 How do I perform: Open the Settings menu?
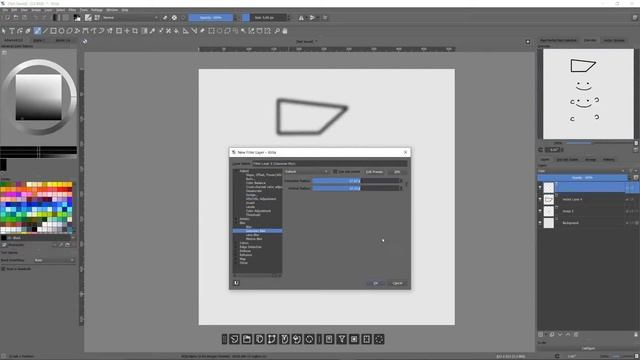tap(97, 10)
